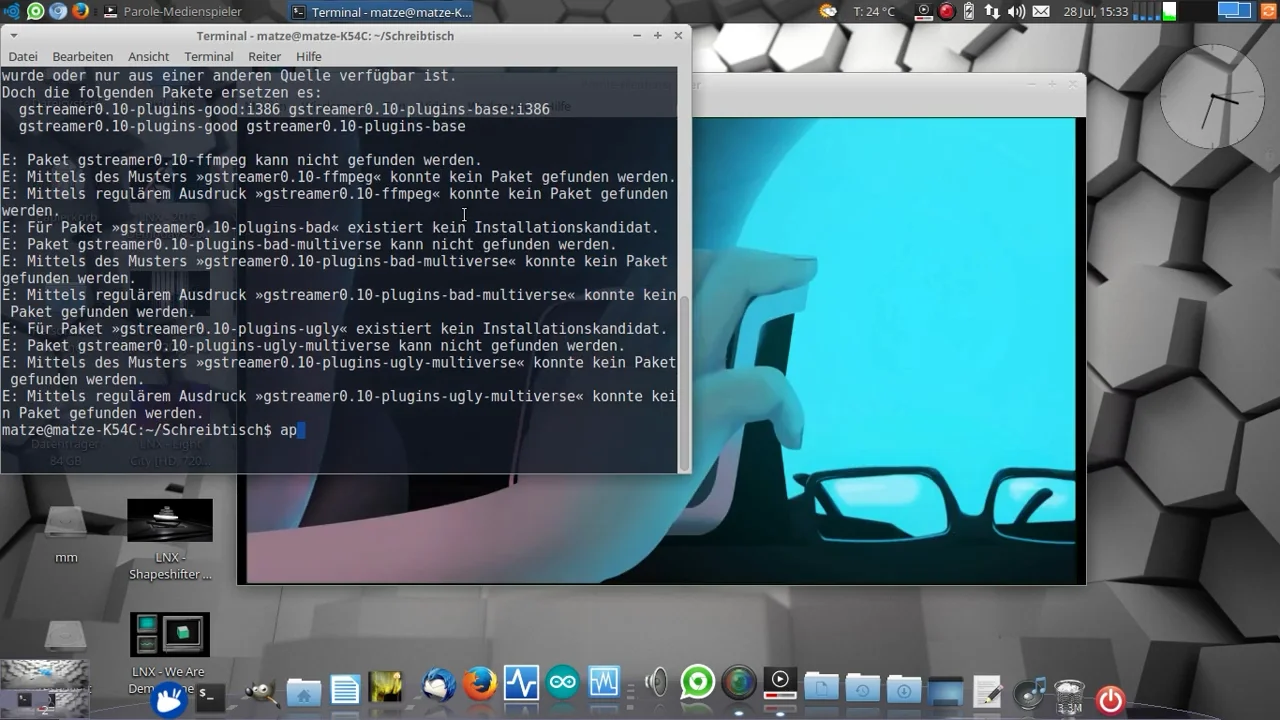
Task: Open the Datei menu in Terminal
Action: coord(23,57)
